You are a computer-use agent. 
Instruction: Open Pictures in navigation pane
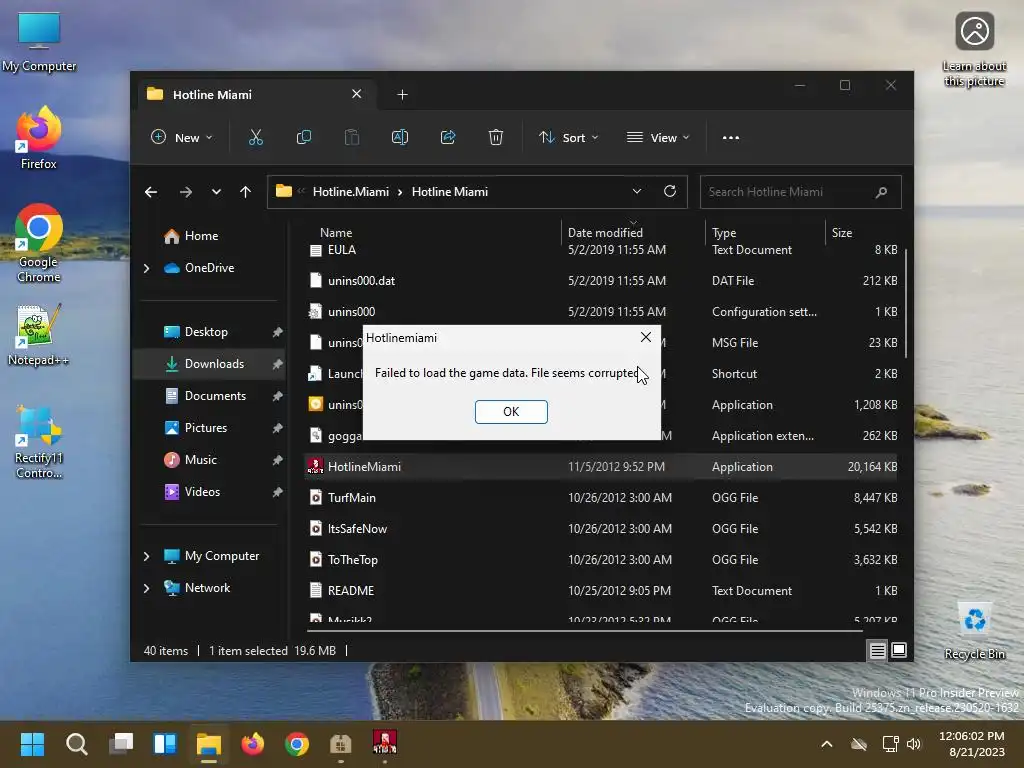206,428
